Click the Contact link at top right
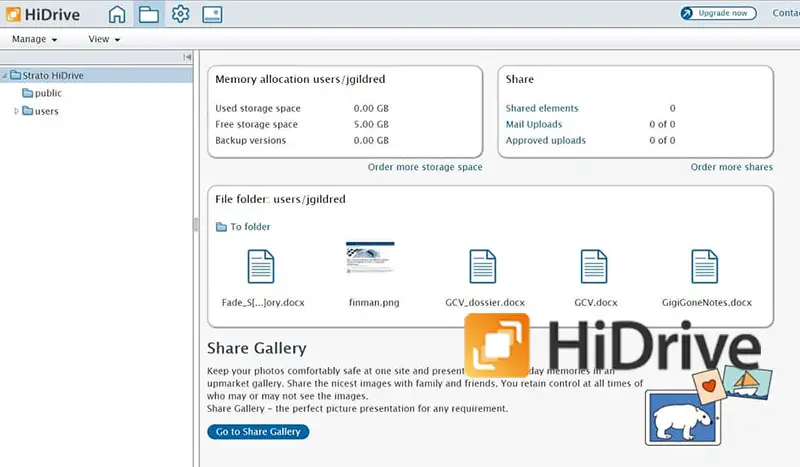 (786, 13)
